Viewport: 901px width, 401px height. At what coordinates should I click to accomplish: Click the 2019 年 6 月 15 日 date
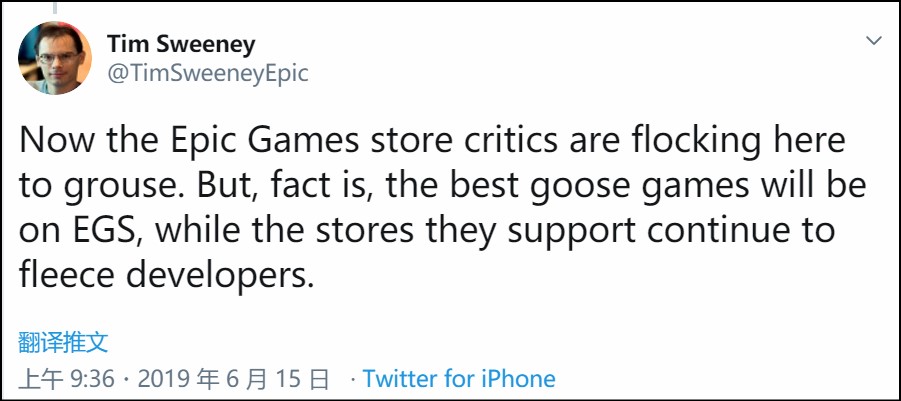point(234,380)
